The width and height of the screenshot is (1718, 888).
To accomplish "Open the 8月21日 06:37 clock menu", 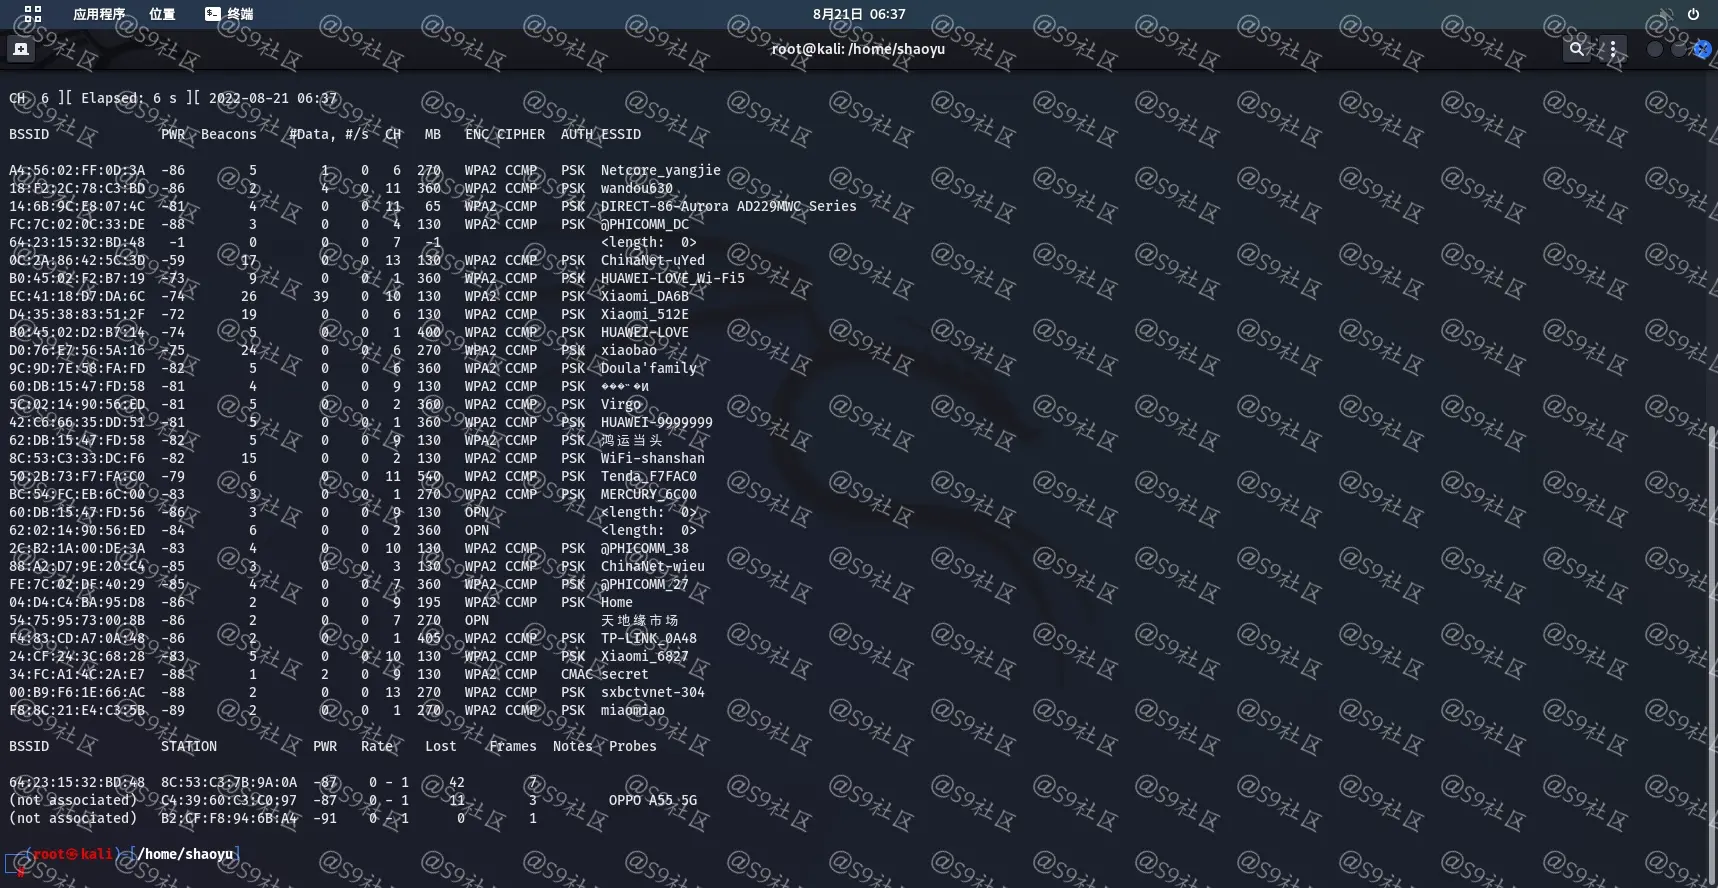I will 859,14.
